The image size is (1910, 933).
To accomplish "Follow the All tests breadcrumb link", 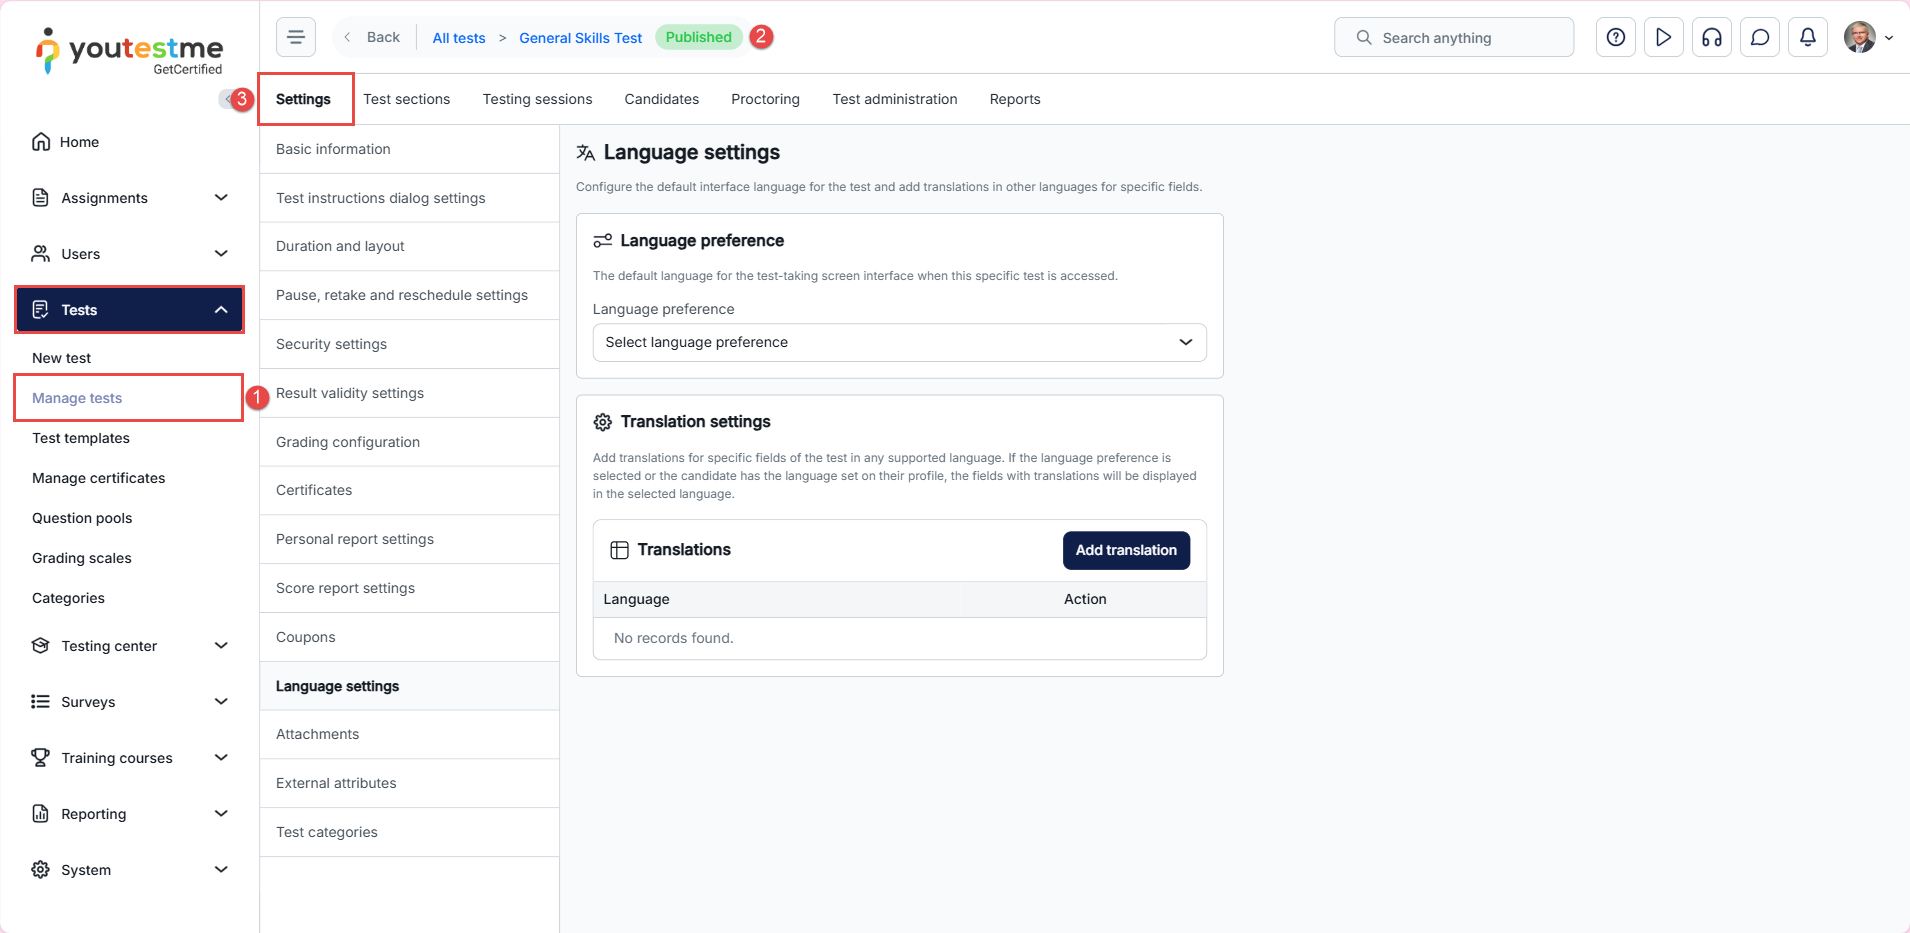I will coord(458,38).
